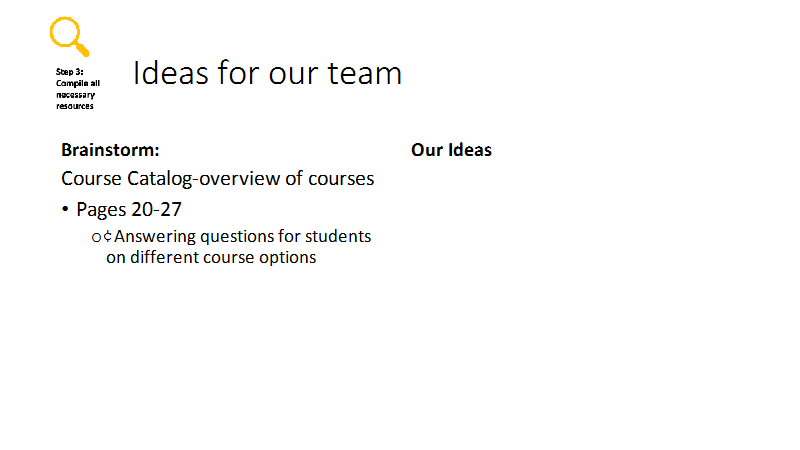Click the solid bullet marker before 'Pages'

[65, 209]
